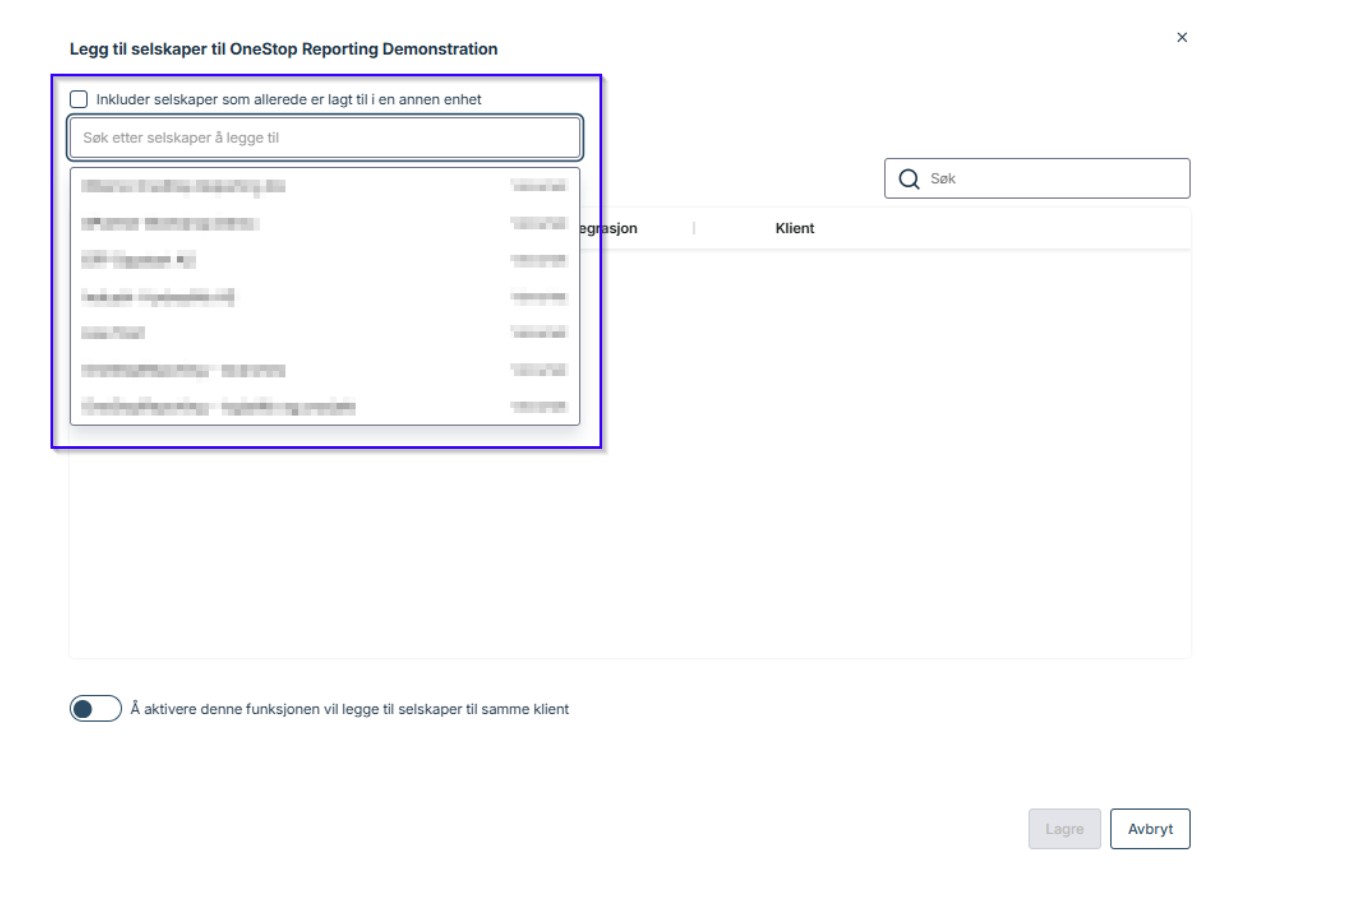Click the 'Legg til selskaper' dialog title
Screen dimensions: 1372x899
(283, 49)
